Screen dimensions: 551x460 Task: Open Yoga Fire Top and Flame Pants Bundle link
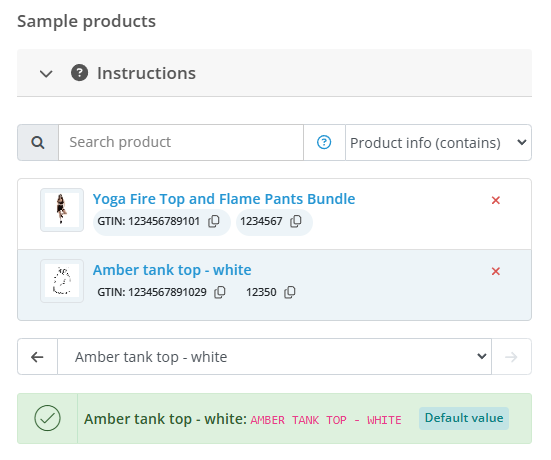224,199
